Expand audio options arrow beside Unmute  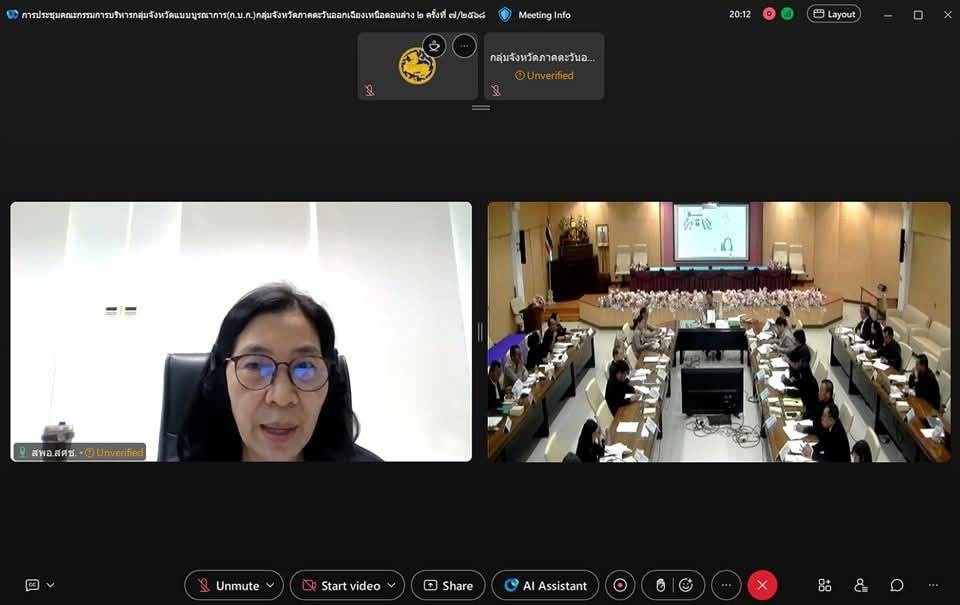(270, 585)
